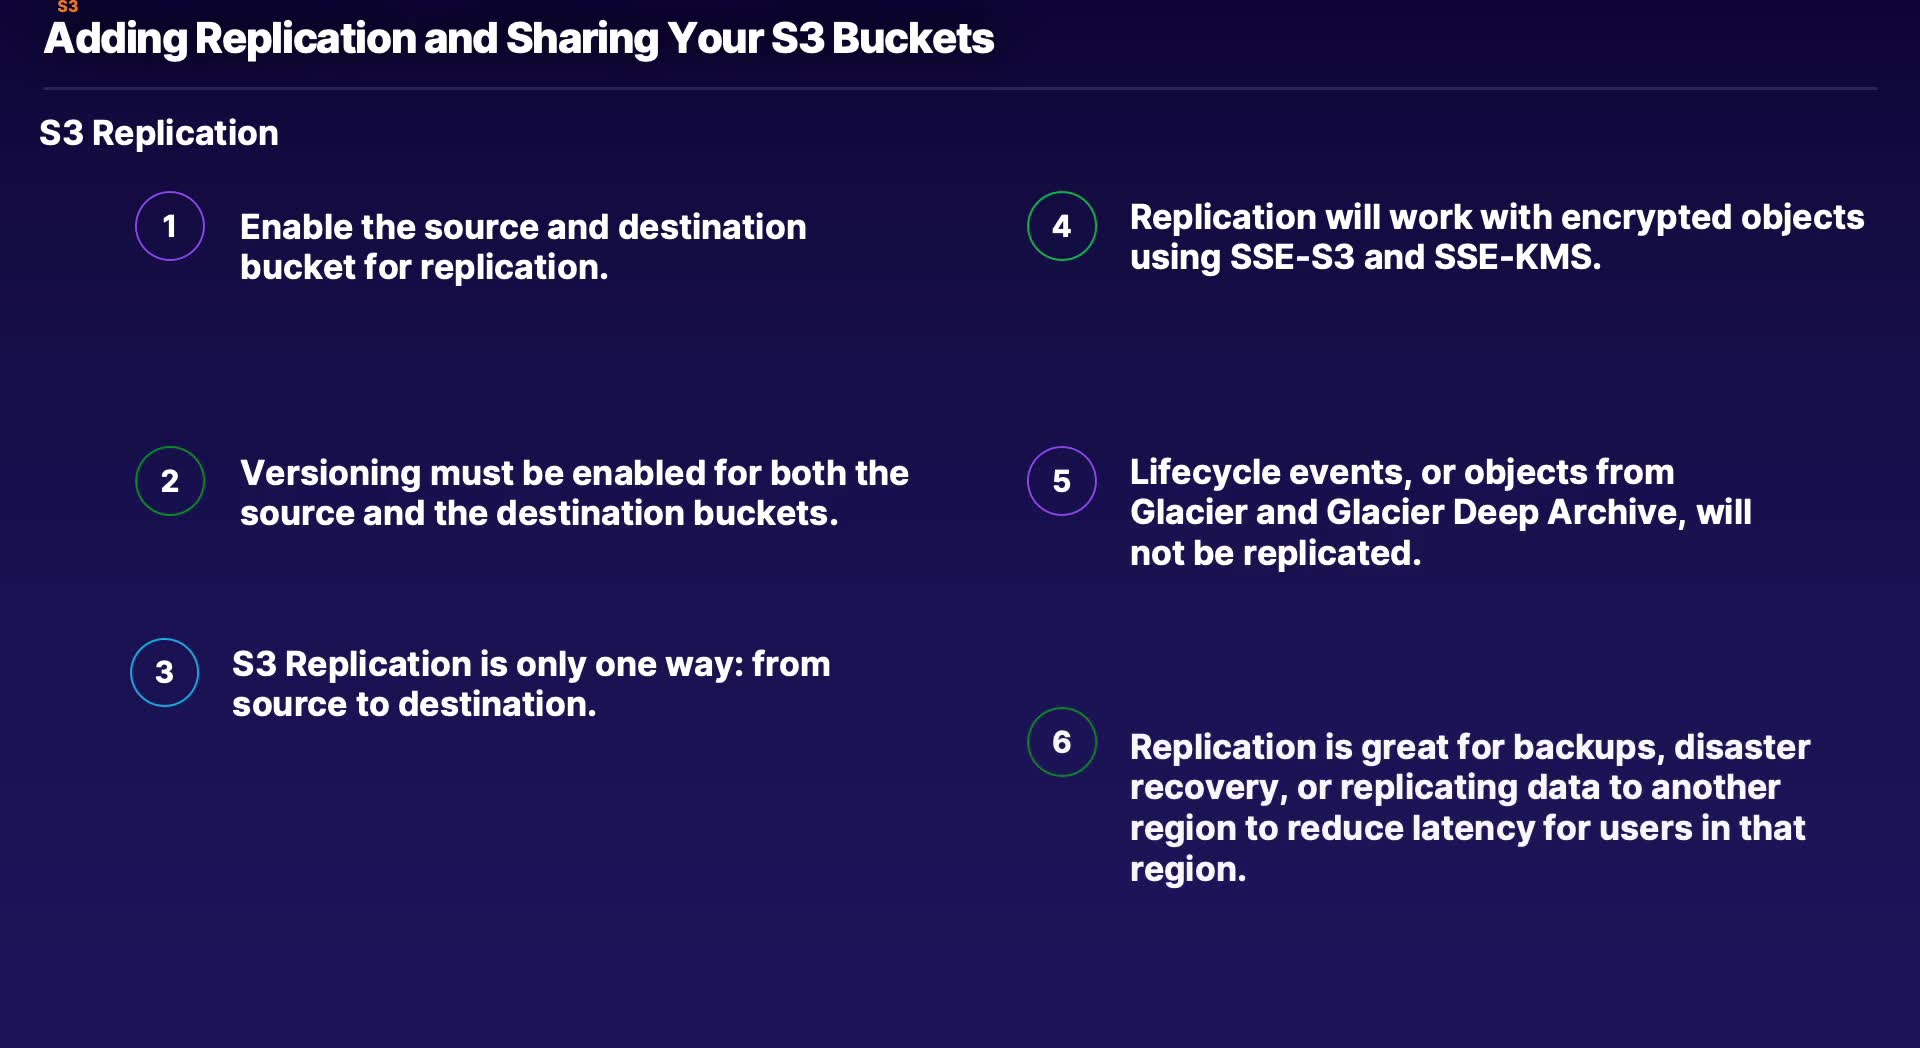
Task: Select the 'S3 Replication' section heading
Action: pos(159,133)
